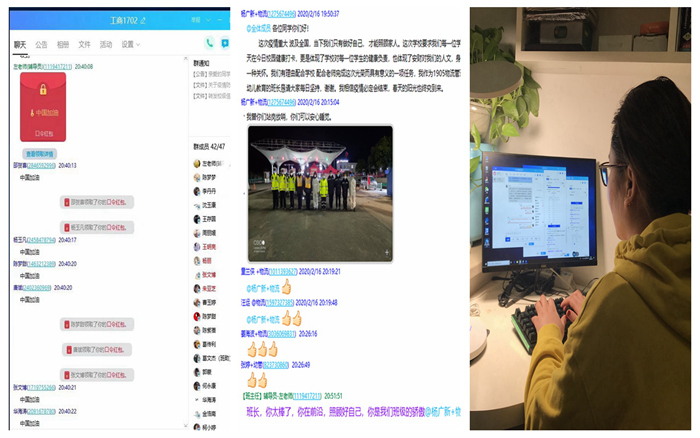
Task: Click the 群成员 42/47 header
Action: 209,145
